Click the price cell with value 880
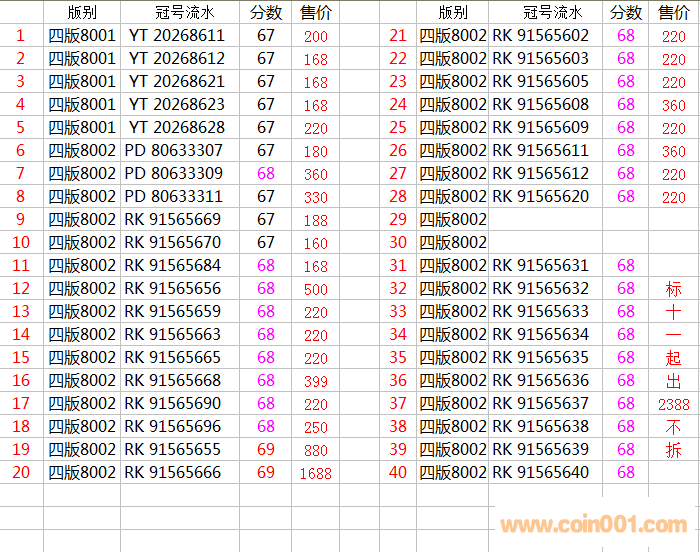 click(x=316, y=450)
